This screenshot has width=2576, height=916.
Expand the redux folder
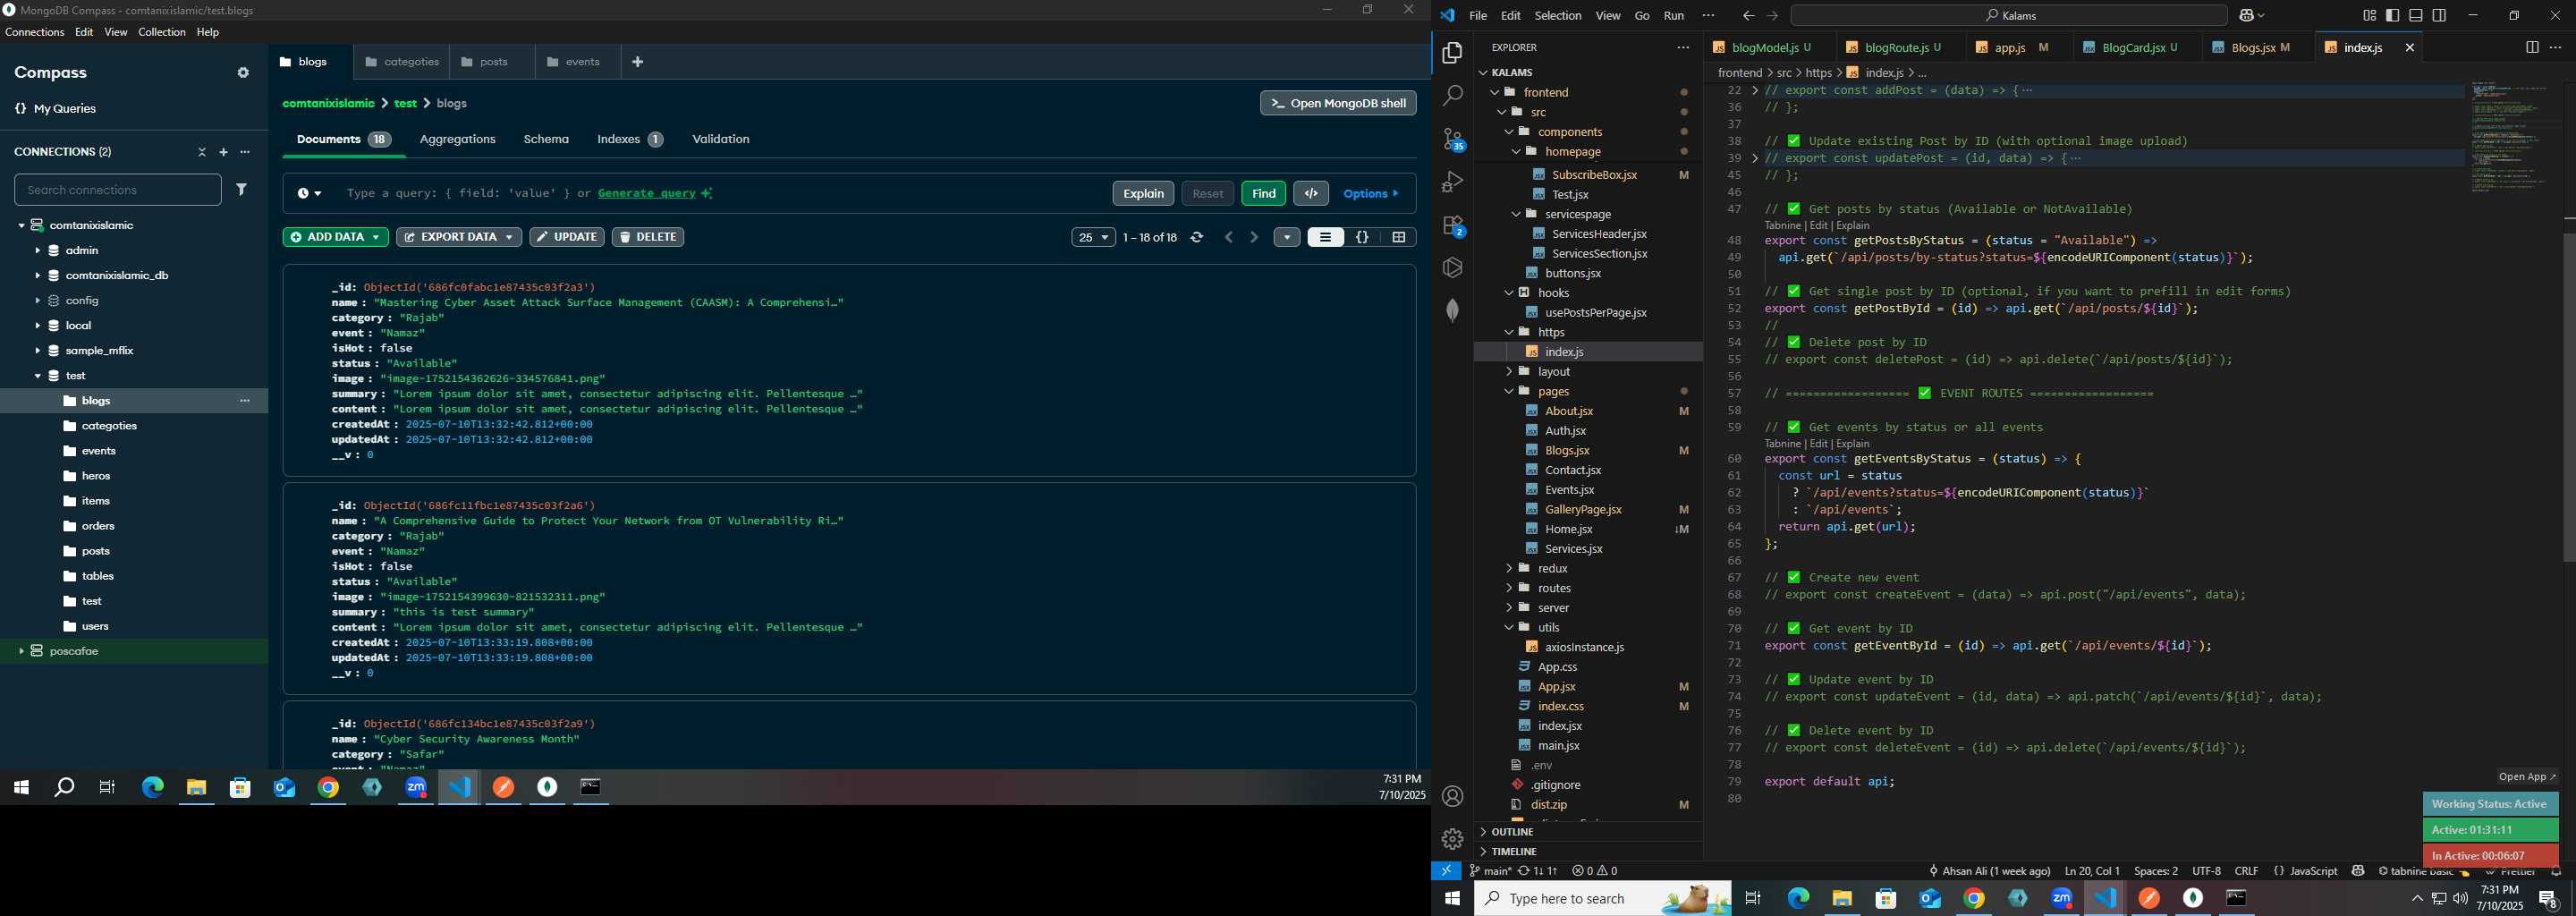click(1553, 569)
